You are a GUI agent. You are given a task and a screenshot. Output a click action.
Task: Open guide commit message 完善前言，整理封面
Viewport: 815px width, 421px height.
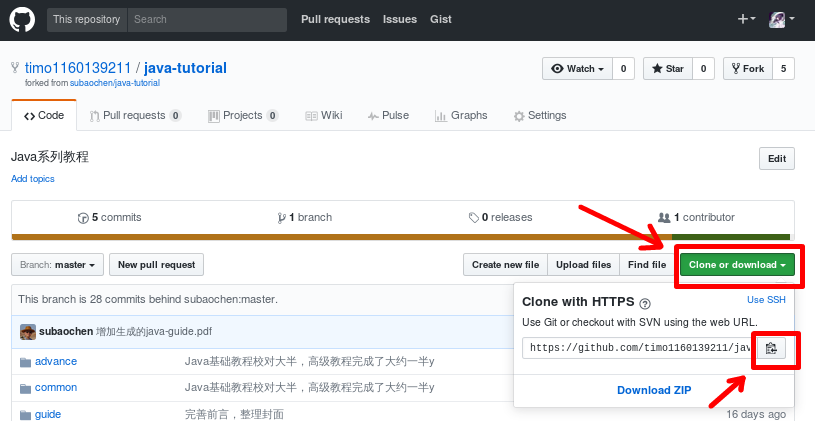[234, 415]
